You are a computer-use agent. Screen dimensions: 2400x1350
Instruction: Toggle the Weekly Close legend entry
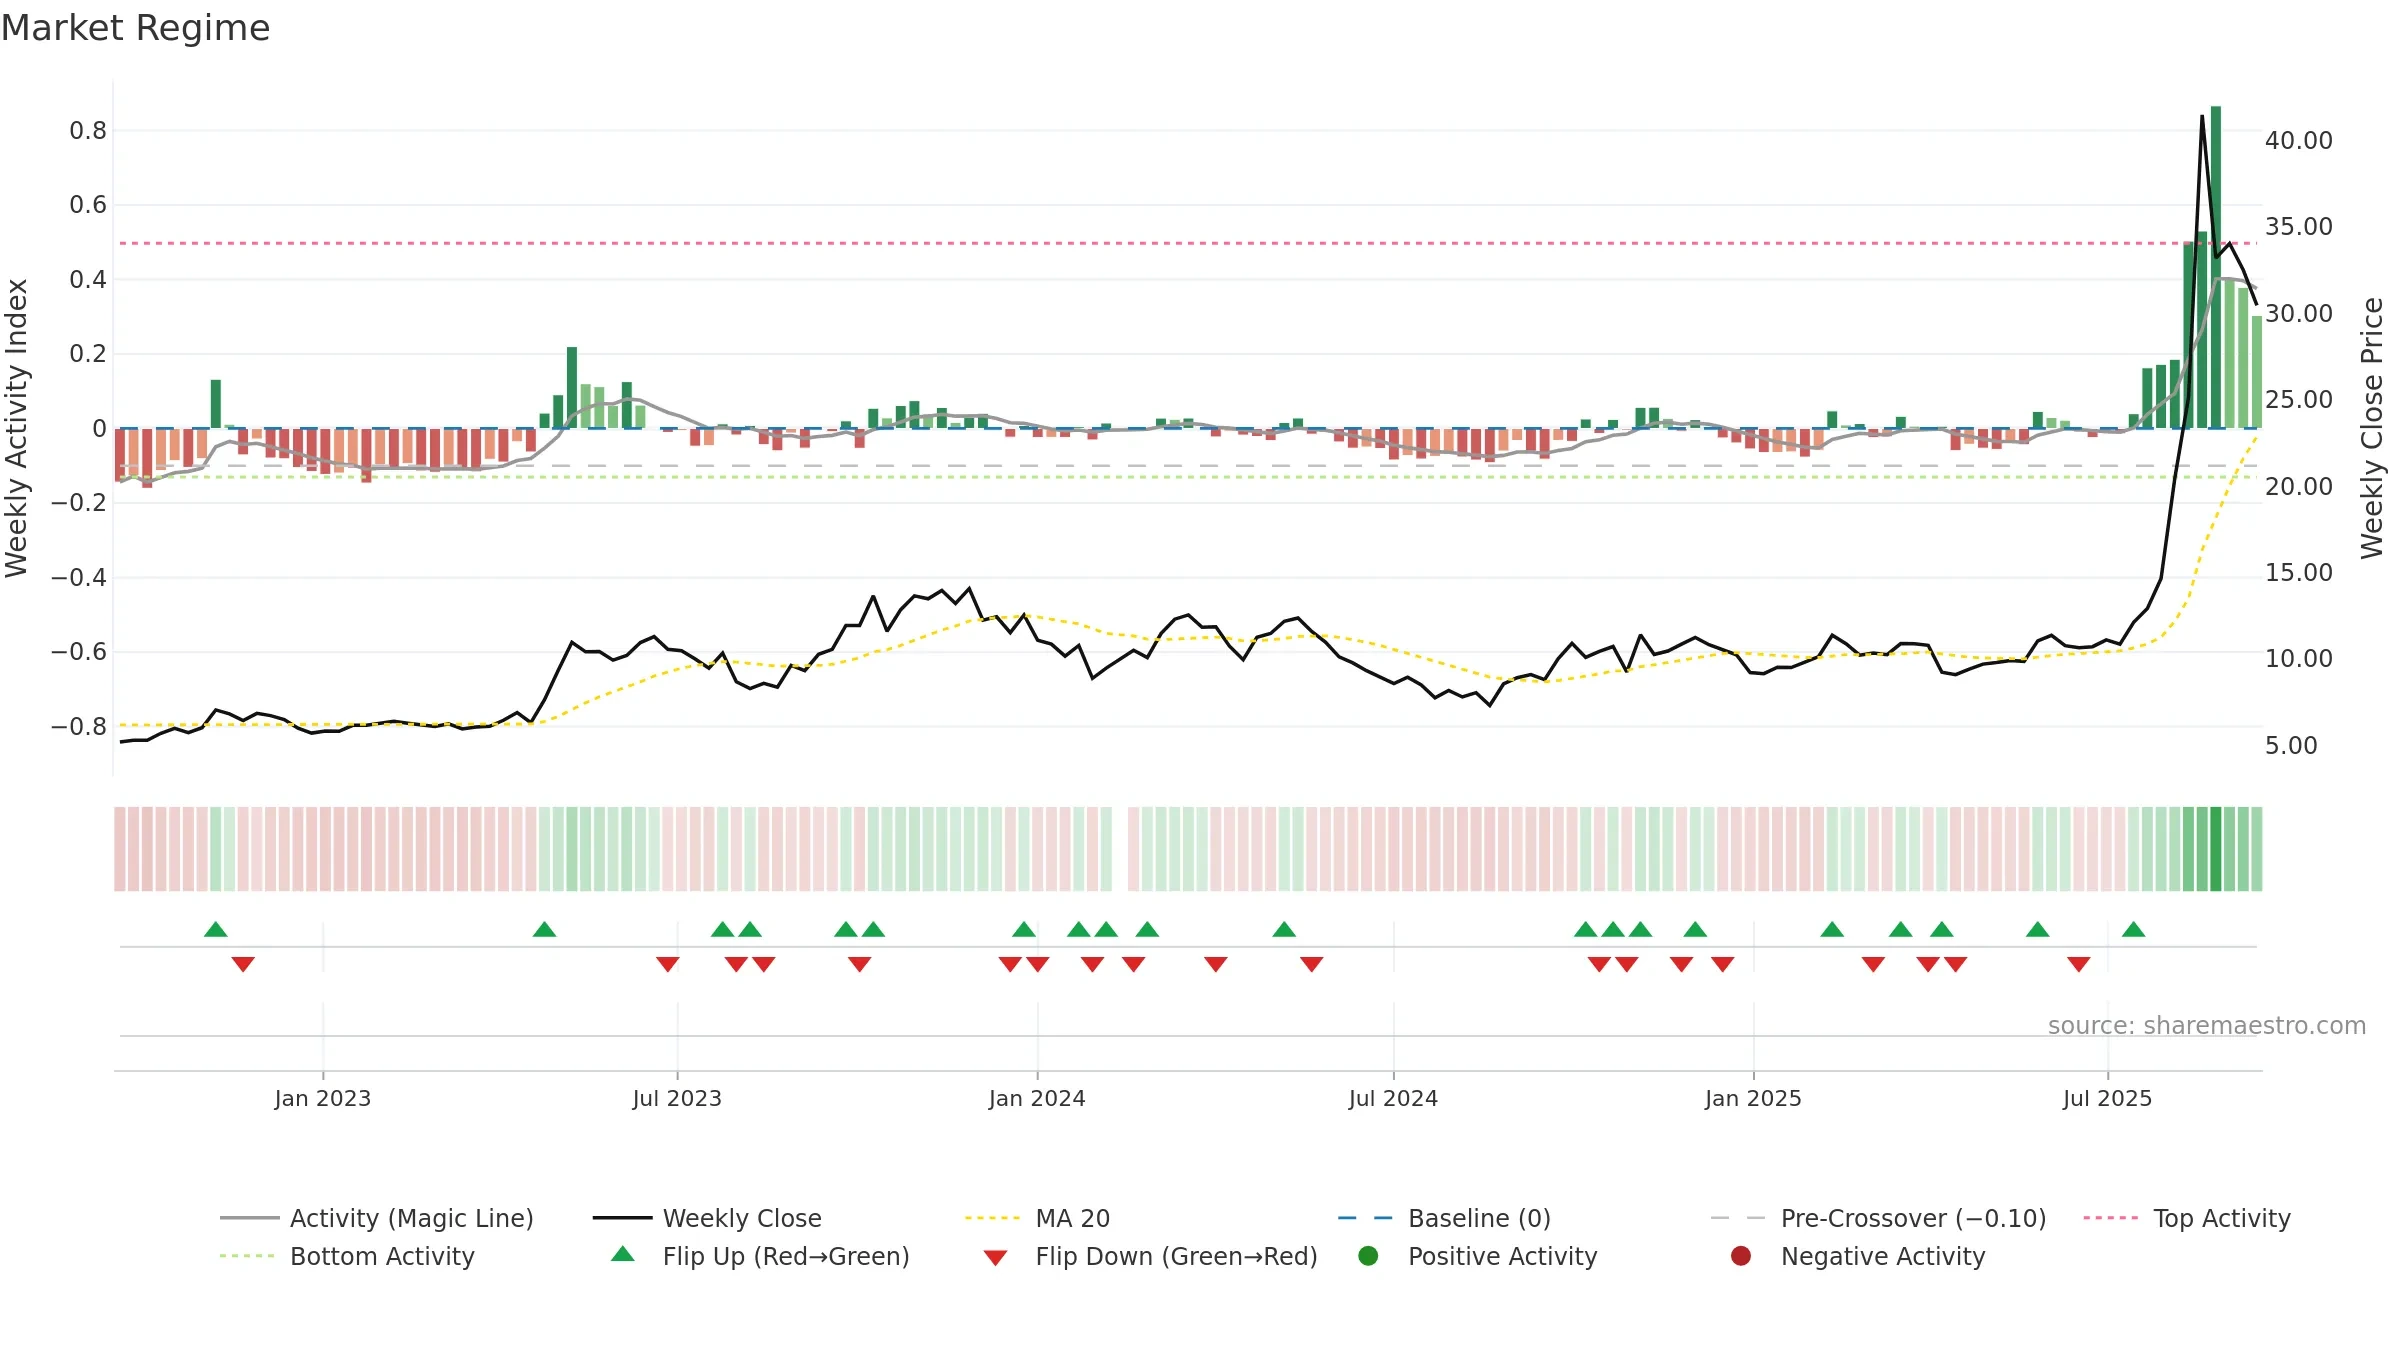(707, 1218)
